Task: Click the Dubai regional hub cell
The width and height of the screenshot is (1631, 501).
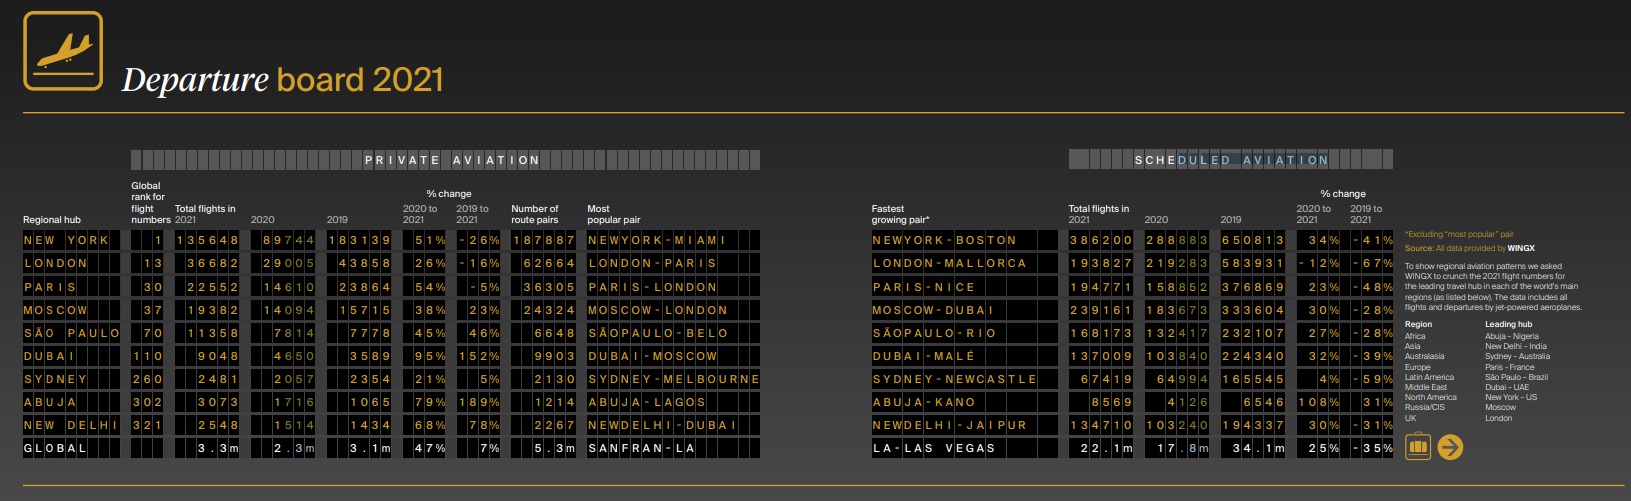Action: pyautogui.click(x=50, y=356)
